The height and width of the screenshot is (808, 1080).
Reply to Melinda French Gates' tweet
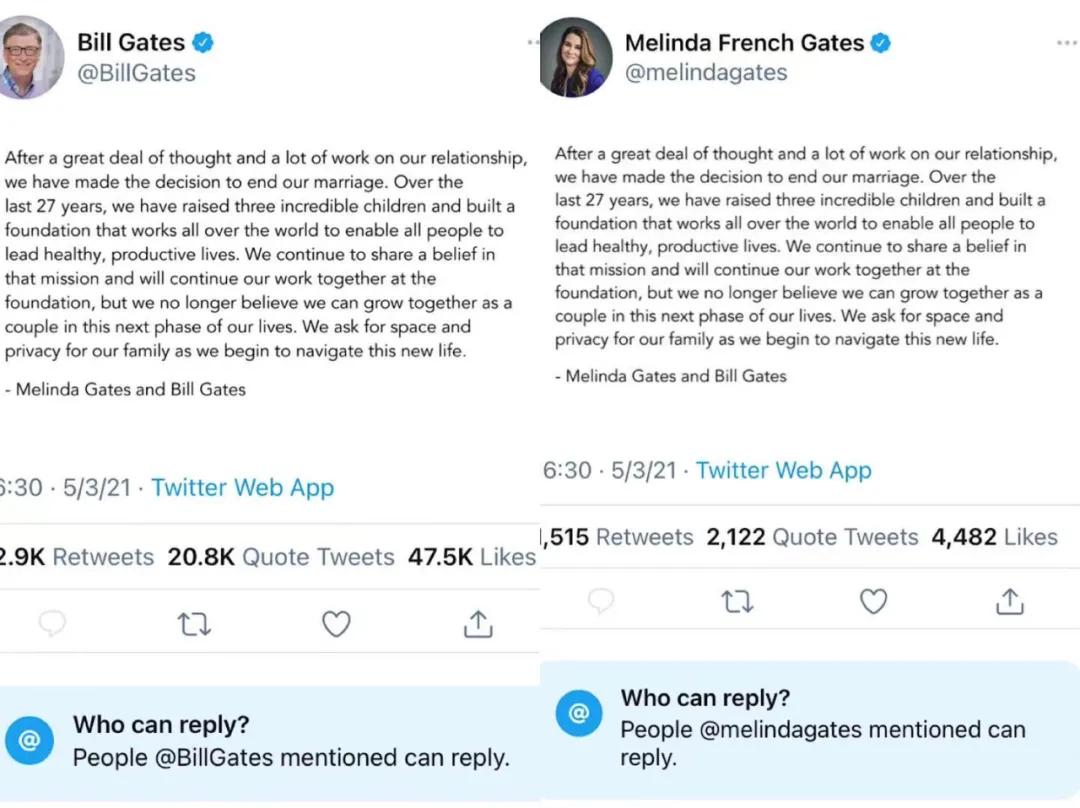[x=601, y=601]
